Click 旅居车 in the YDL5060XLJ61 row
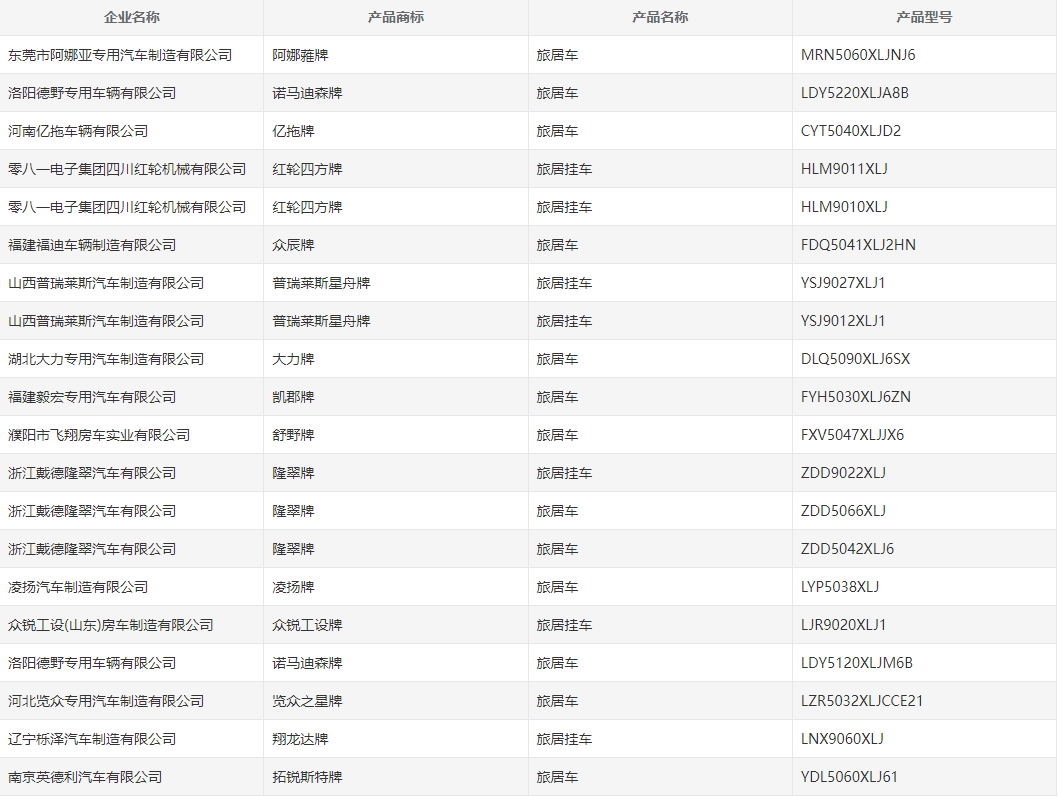Viewport: 1058px width, 797px height. [557, 777]
